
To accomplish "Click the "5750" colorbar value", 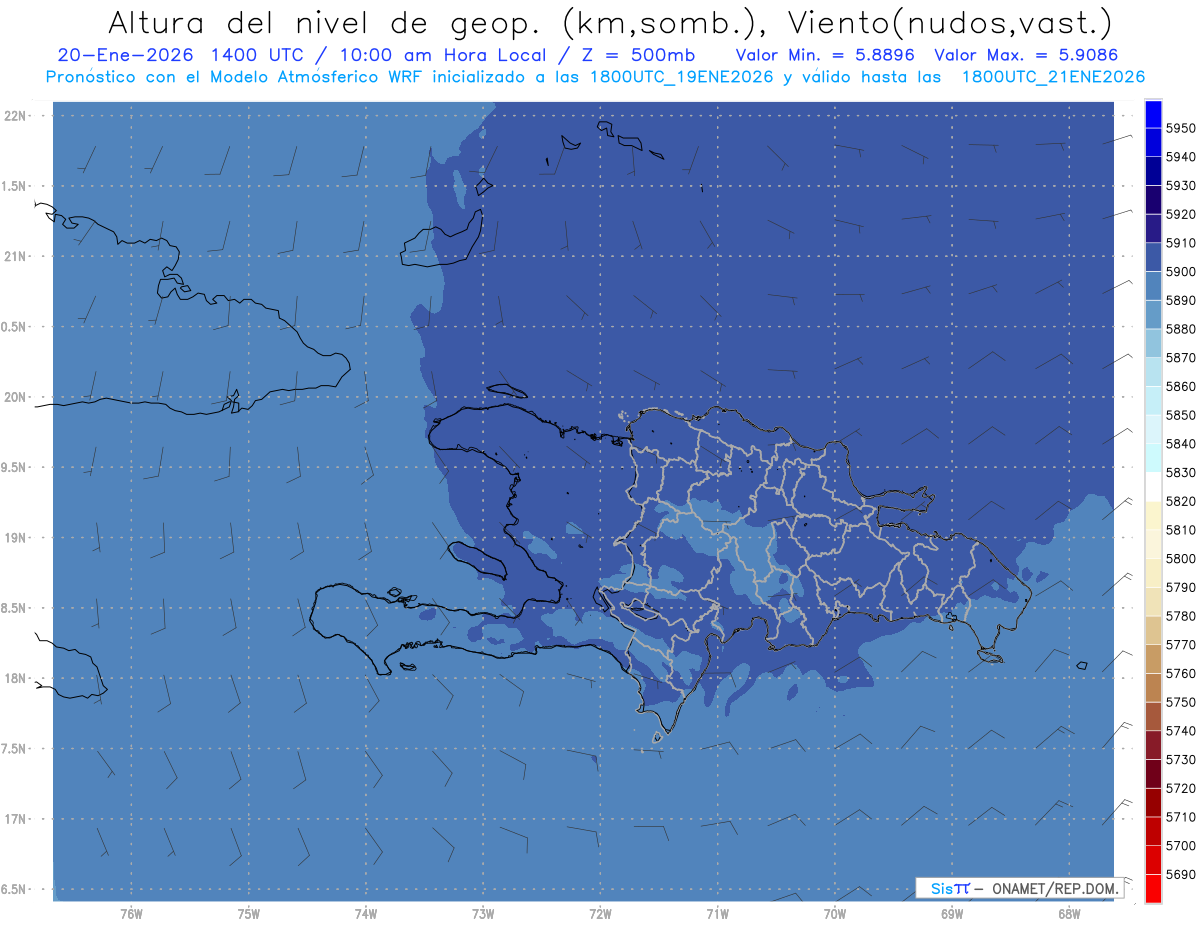I will (1180, 702).
